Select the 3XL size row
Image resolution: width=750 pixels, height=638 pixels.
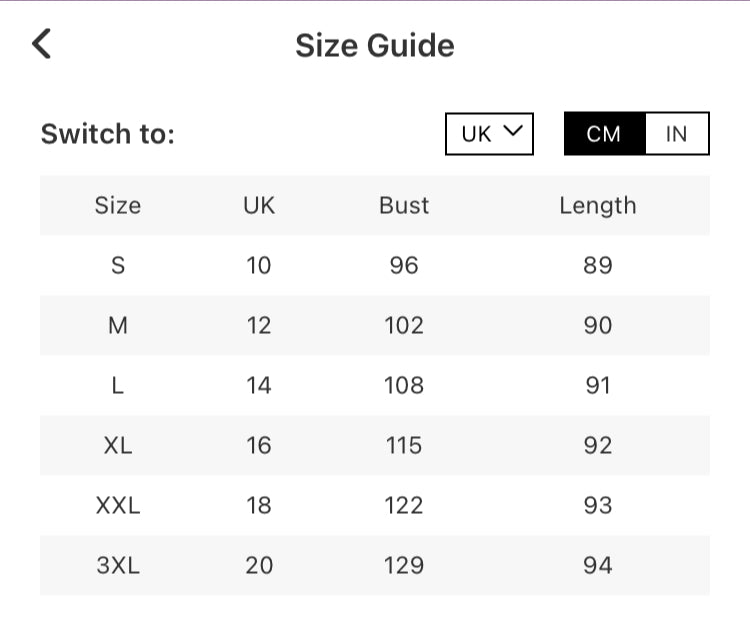[x=118, y=566]
